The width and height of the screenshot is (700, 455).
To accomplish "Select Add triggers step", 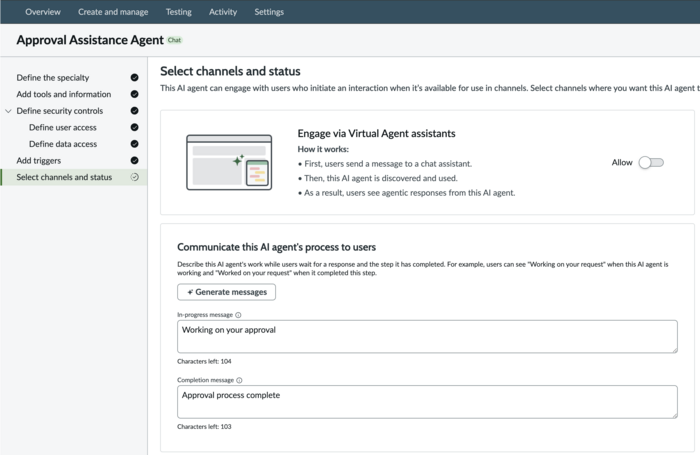I will pos(39,160).
